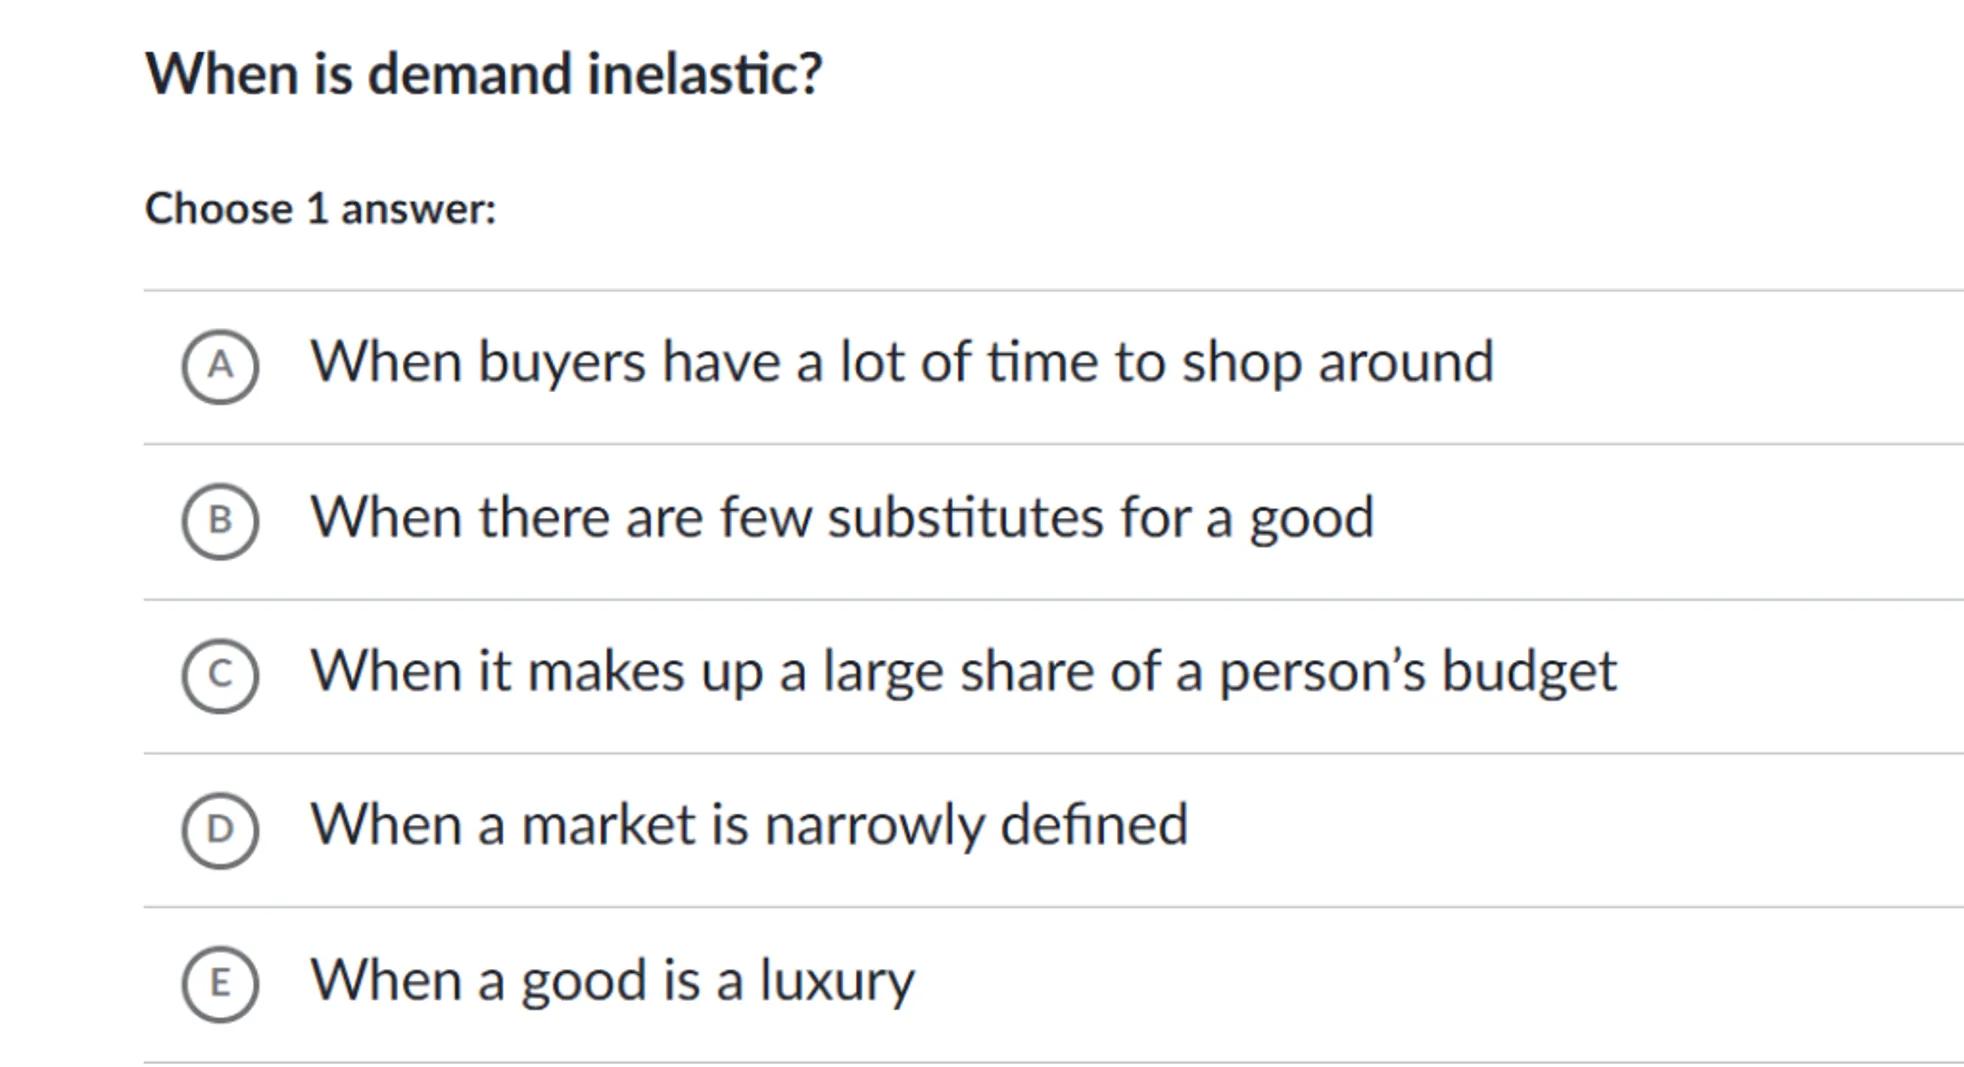1964x1067 pixels.
Task: Select radio button E
Action: click(220, 983)
